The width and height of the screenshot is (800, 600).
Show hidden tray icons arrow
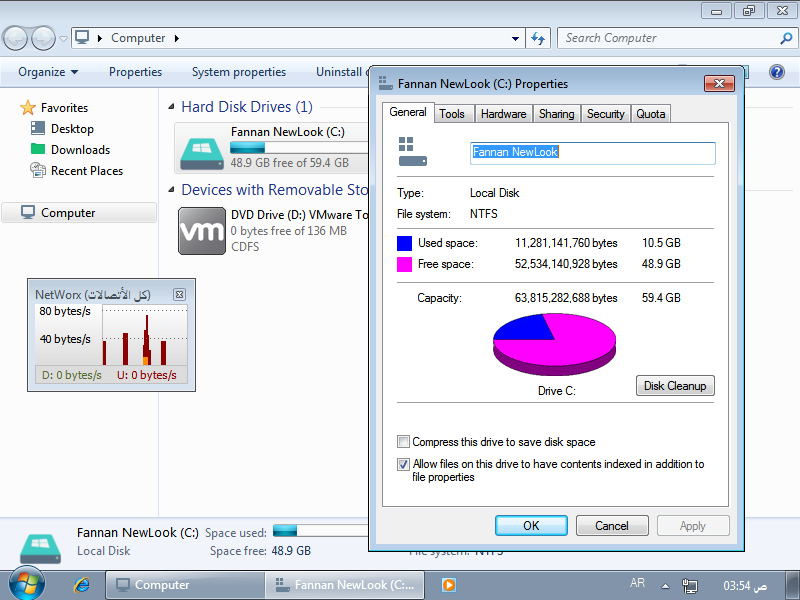point(665,586)
